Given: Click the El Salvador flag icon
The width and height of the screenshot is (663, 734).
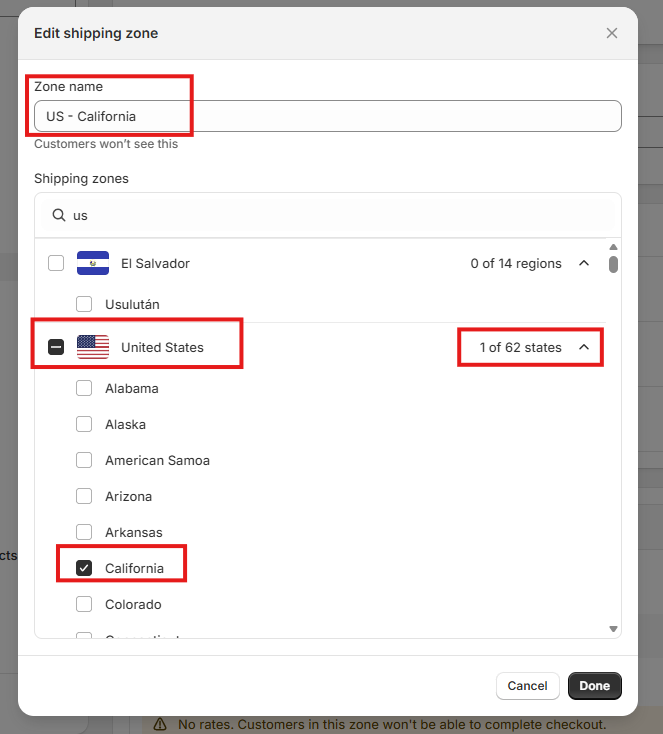Looking at the screenshot, I should click(x=93, y=263).
